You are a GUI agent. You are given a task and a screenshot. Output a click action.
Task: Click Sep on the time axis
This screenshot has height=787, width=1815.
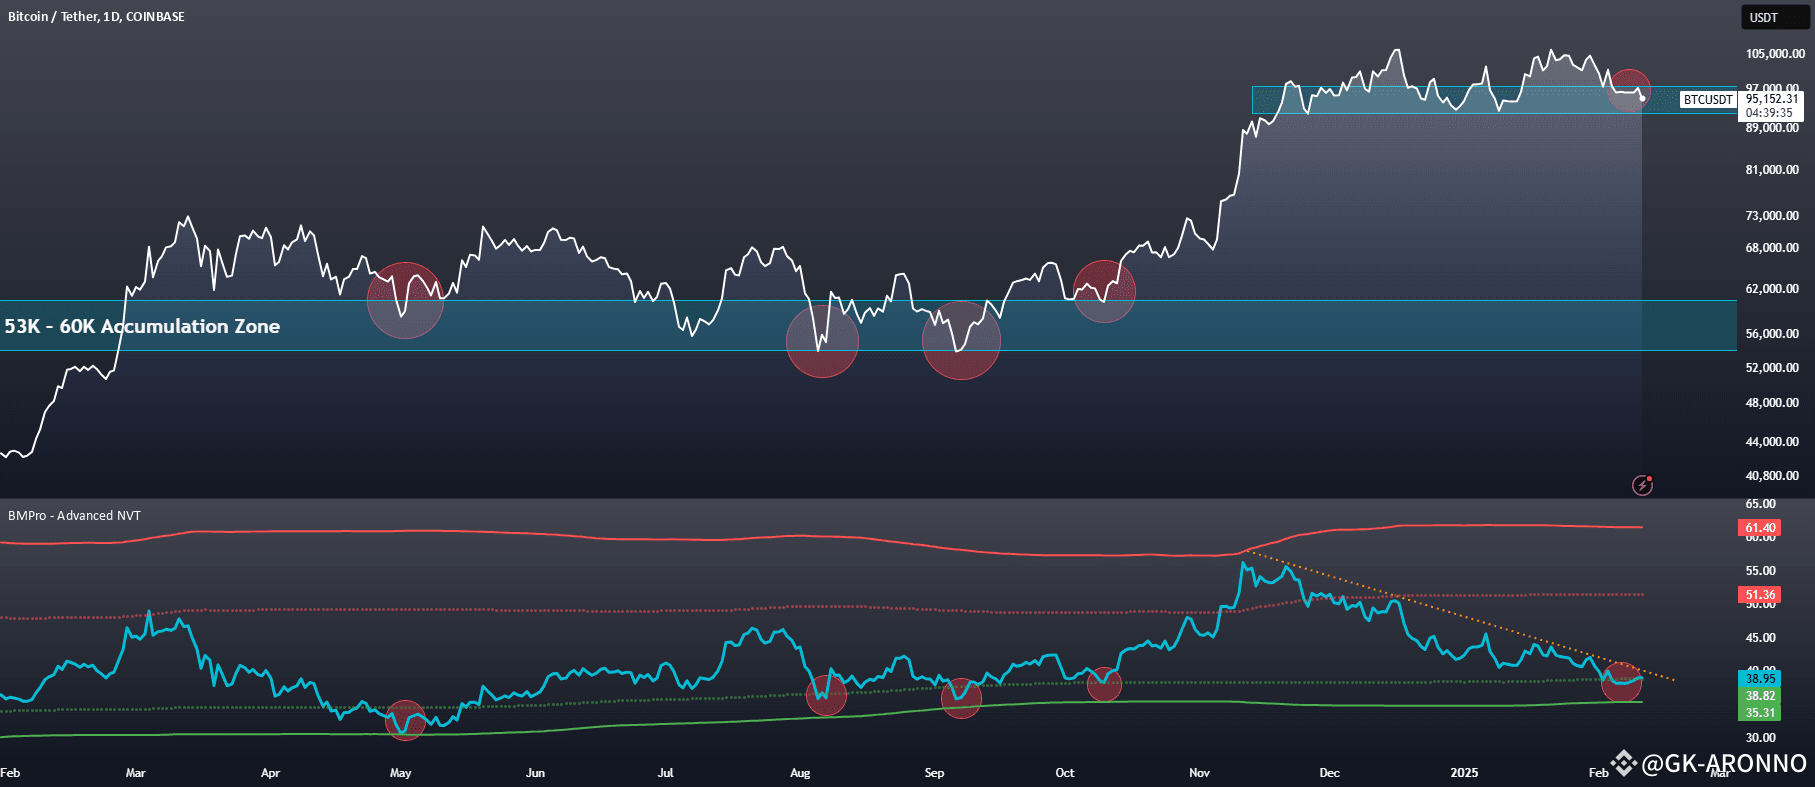(934, 773)
